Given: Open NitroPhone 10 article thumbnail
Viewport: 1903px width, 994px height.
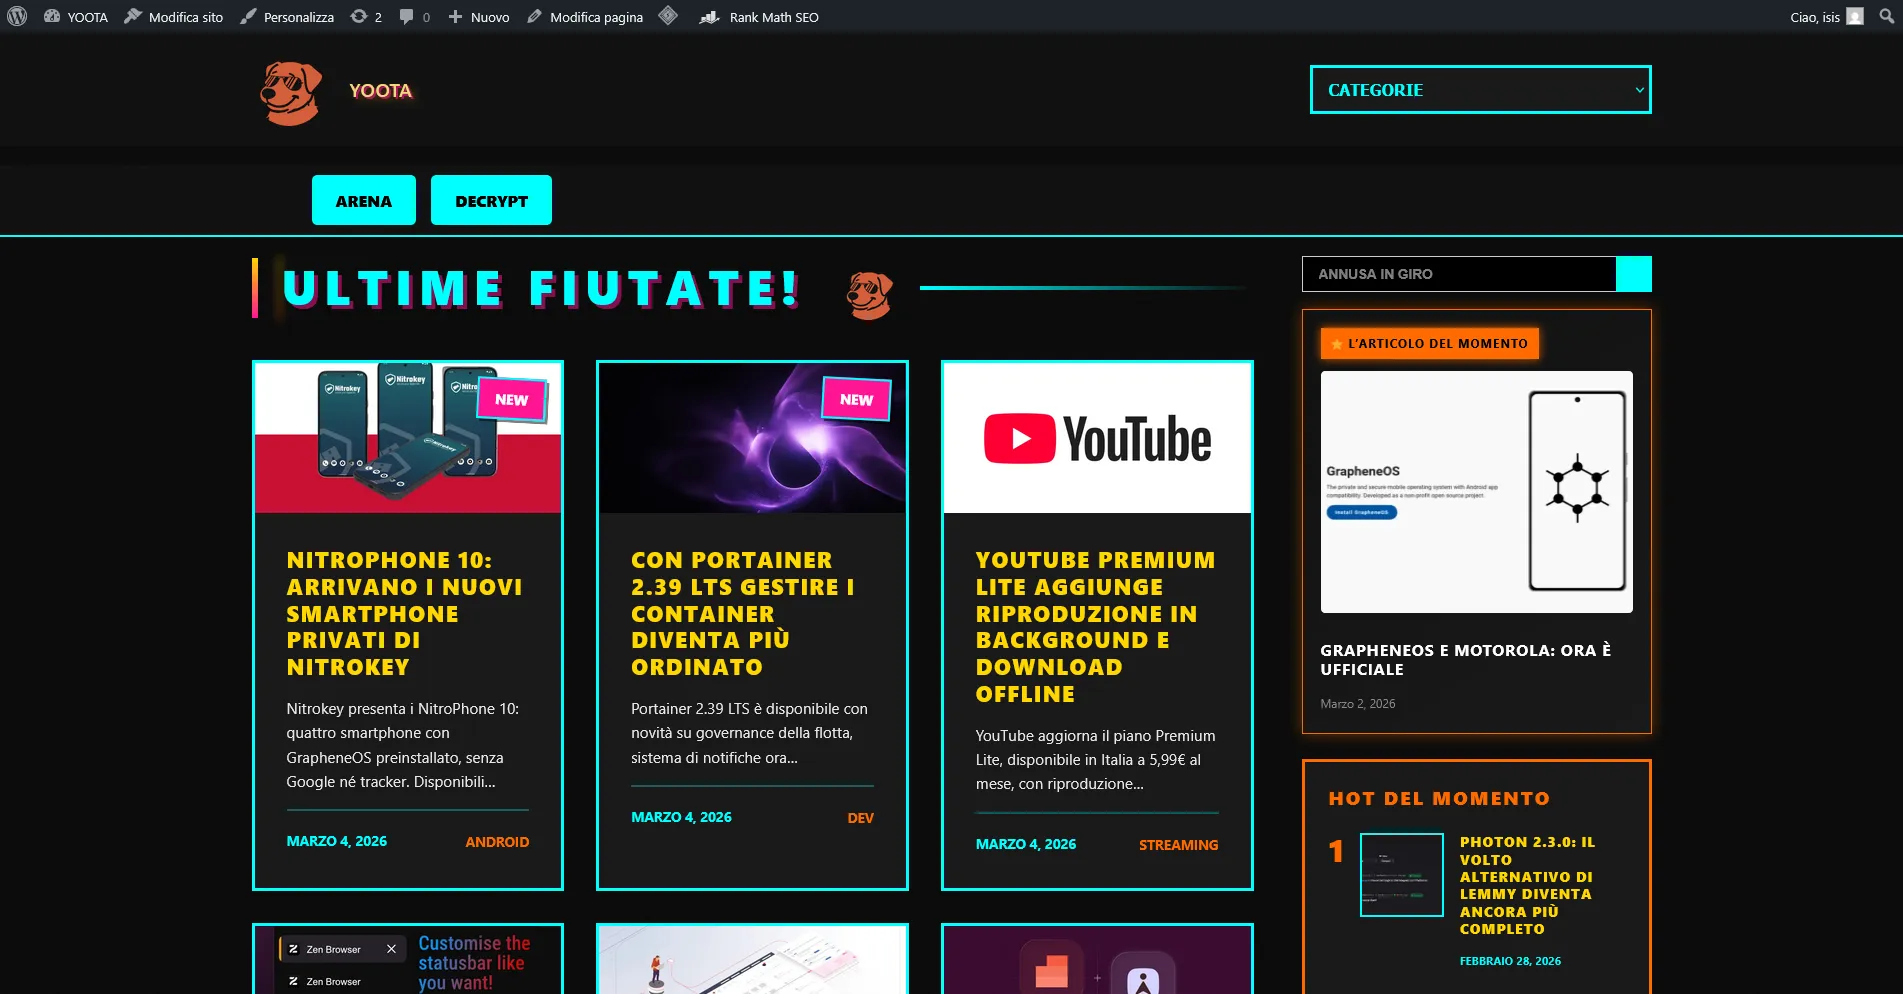Looking at the screenshot, I should (x=408, y=438).
